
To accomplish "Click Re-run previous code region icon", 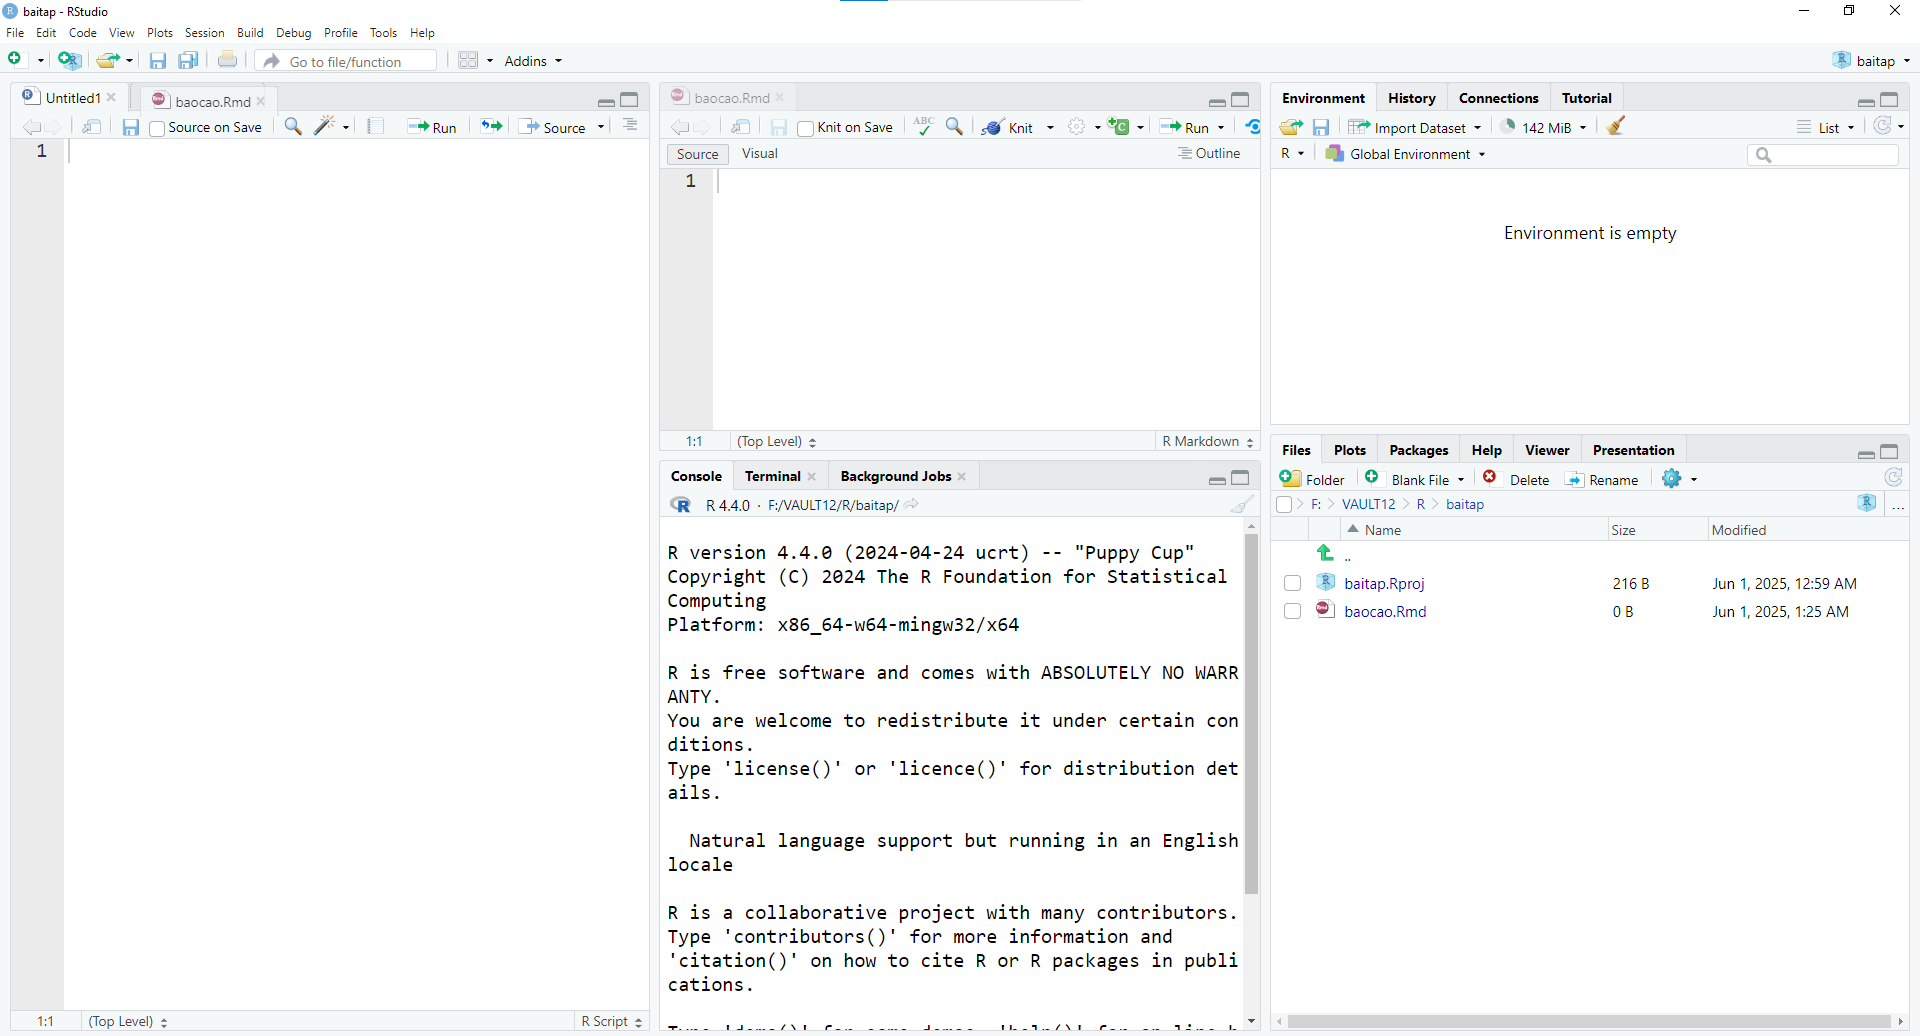I will tap(491, 126).
